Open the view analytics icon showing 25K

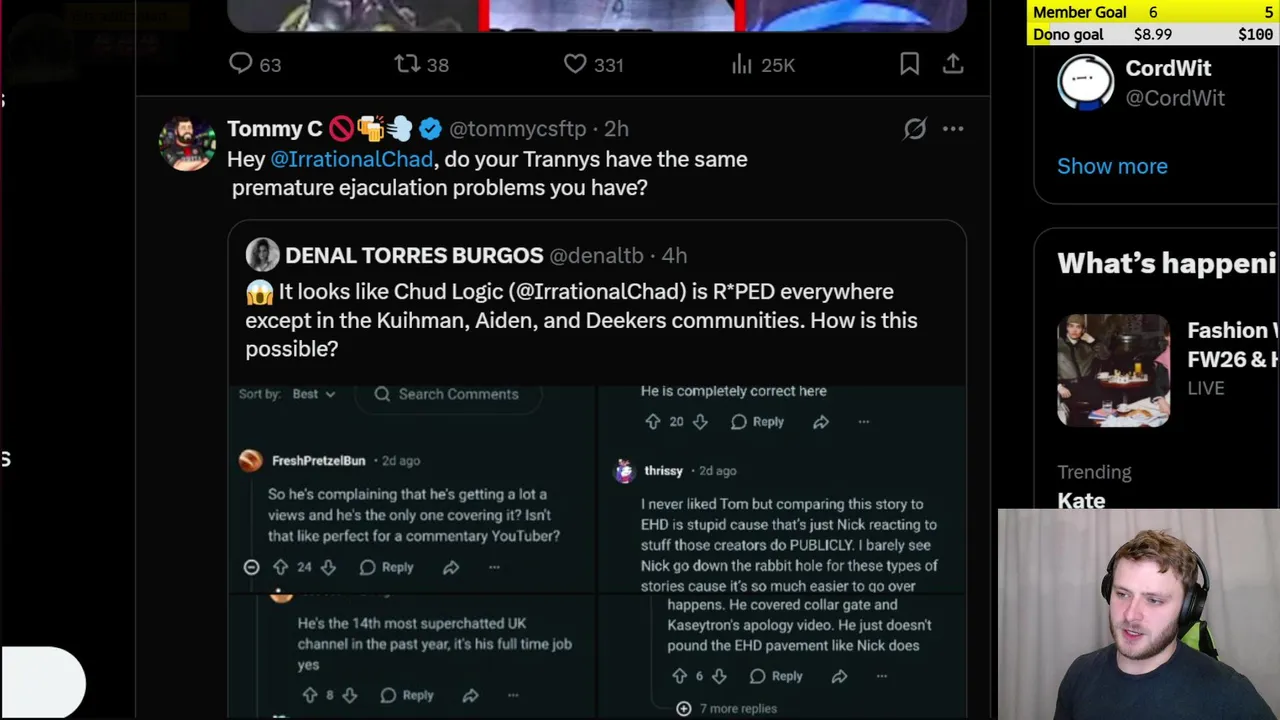[x=741, y=64]
